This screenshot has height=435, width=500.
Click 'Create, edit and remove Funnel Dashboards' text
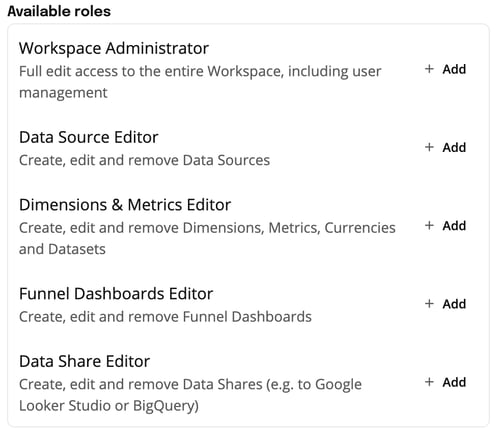(165, 317)
